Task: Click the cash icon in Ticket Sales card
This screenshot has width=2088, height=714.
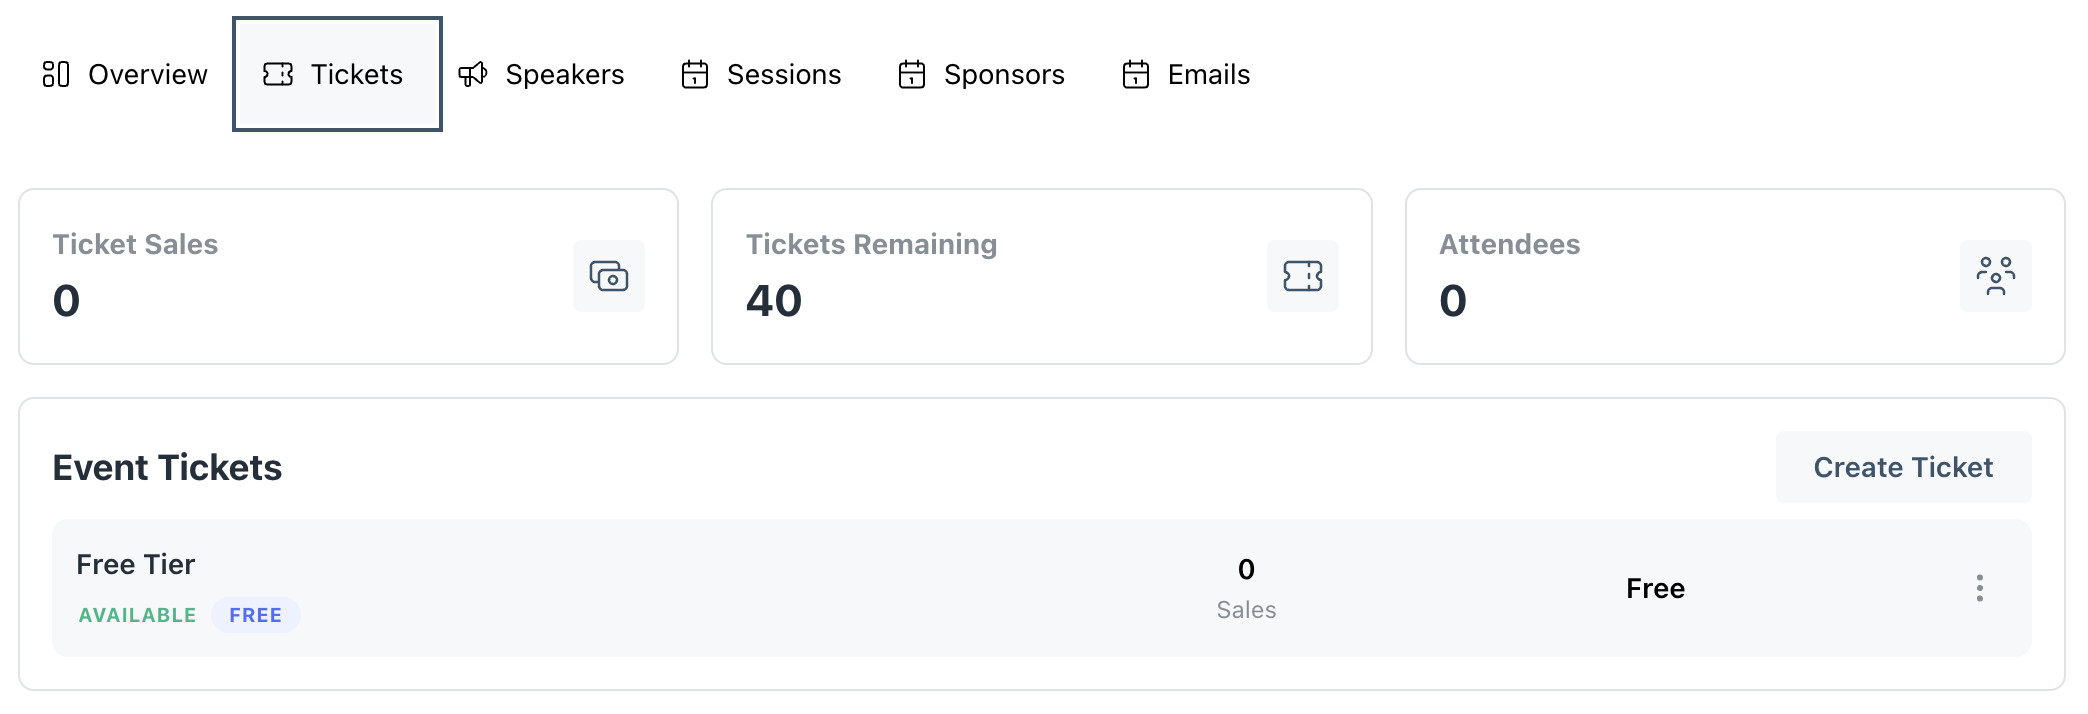Action: coord(609,276)
